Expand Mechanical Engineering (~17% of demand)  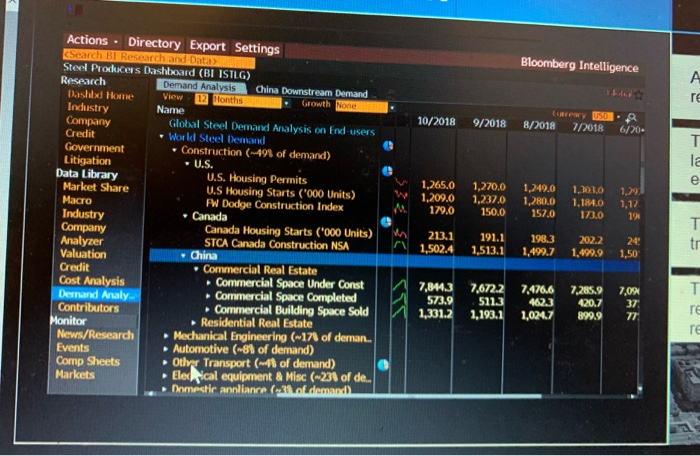click(x=166, y=335)
